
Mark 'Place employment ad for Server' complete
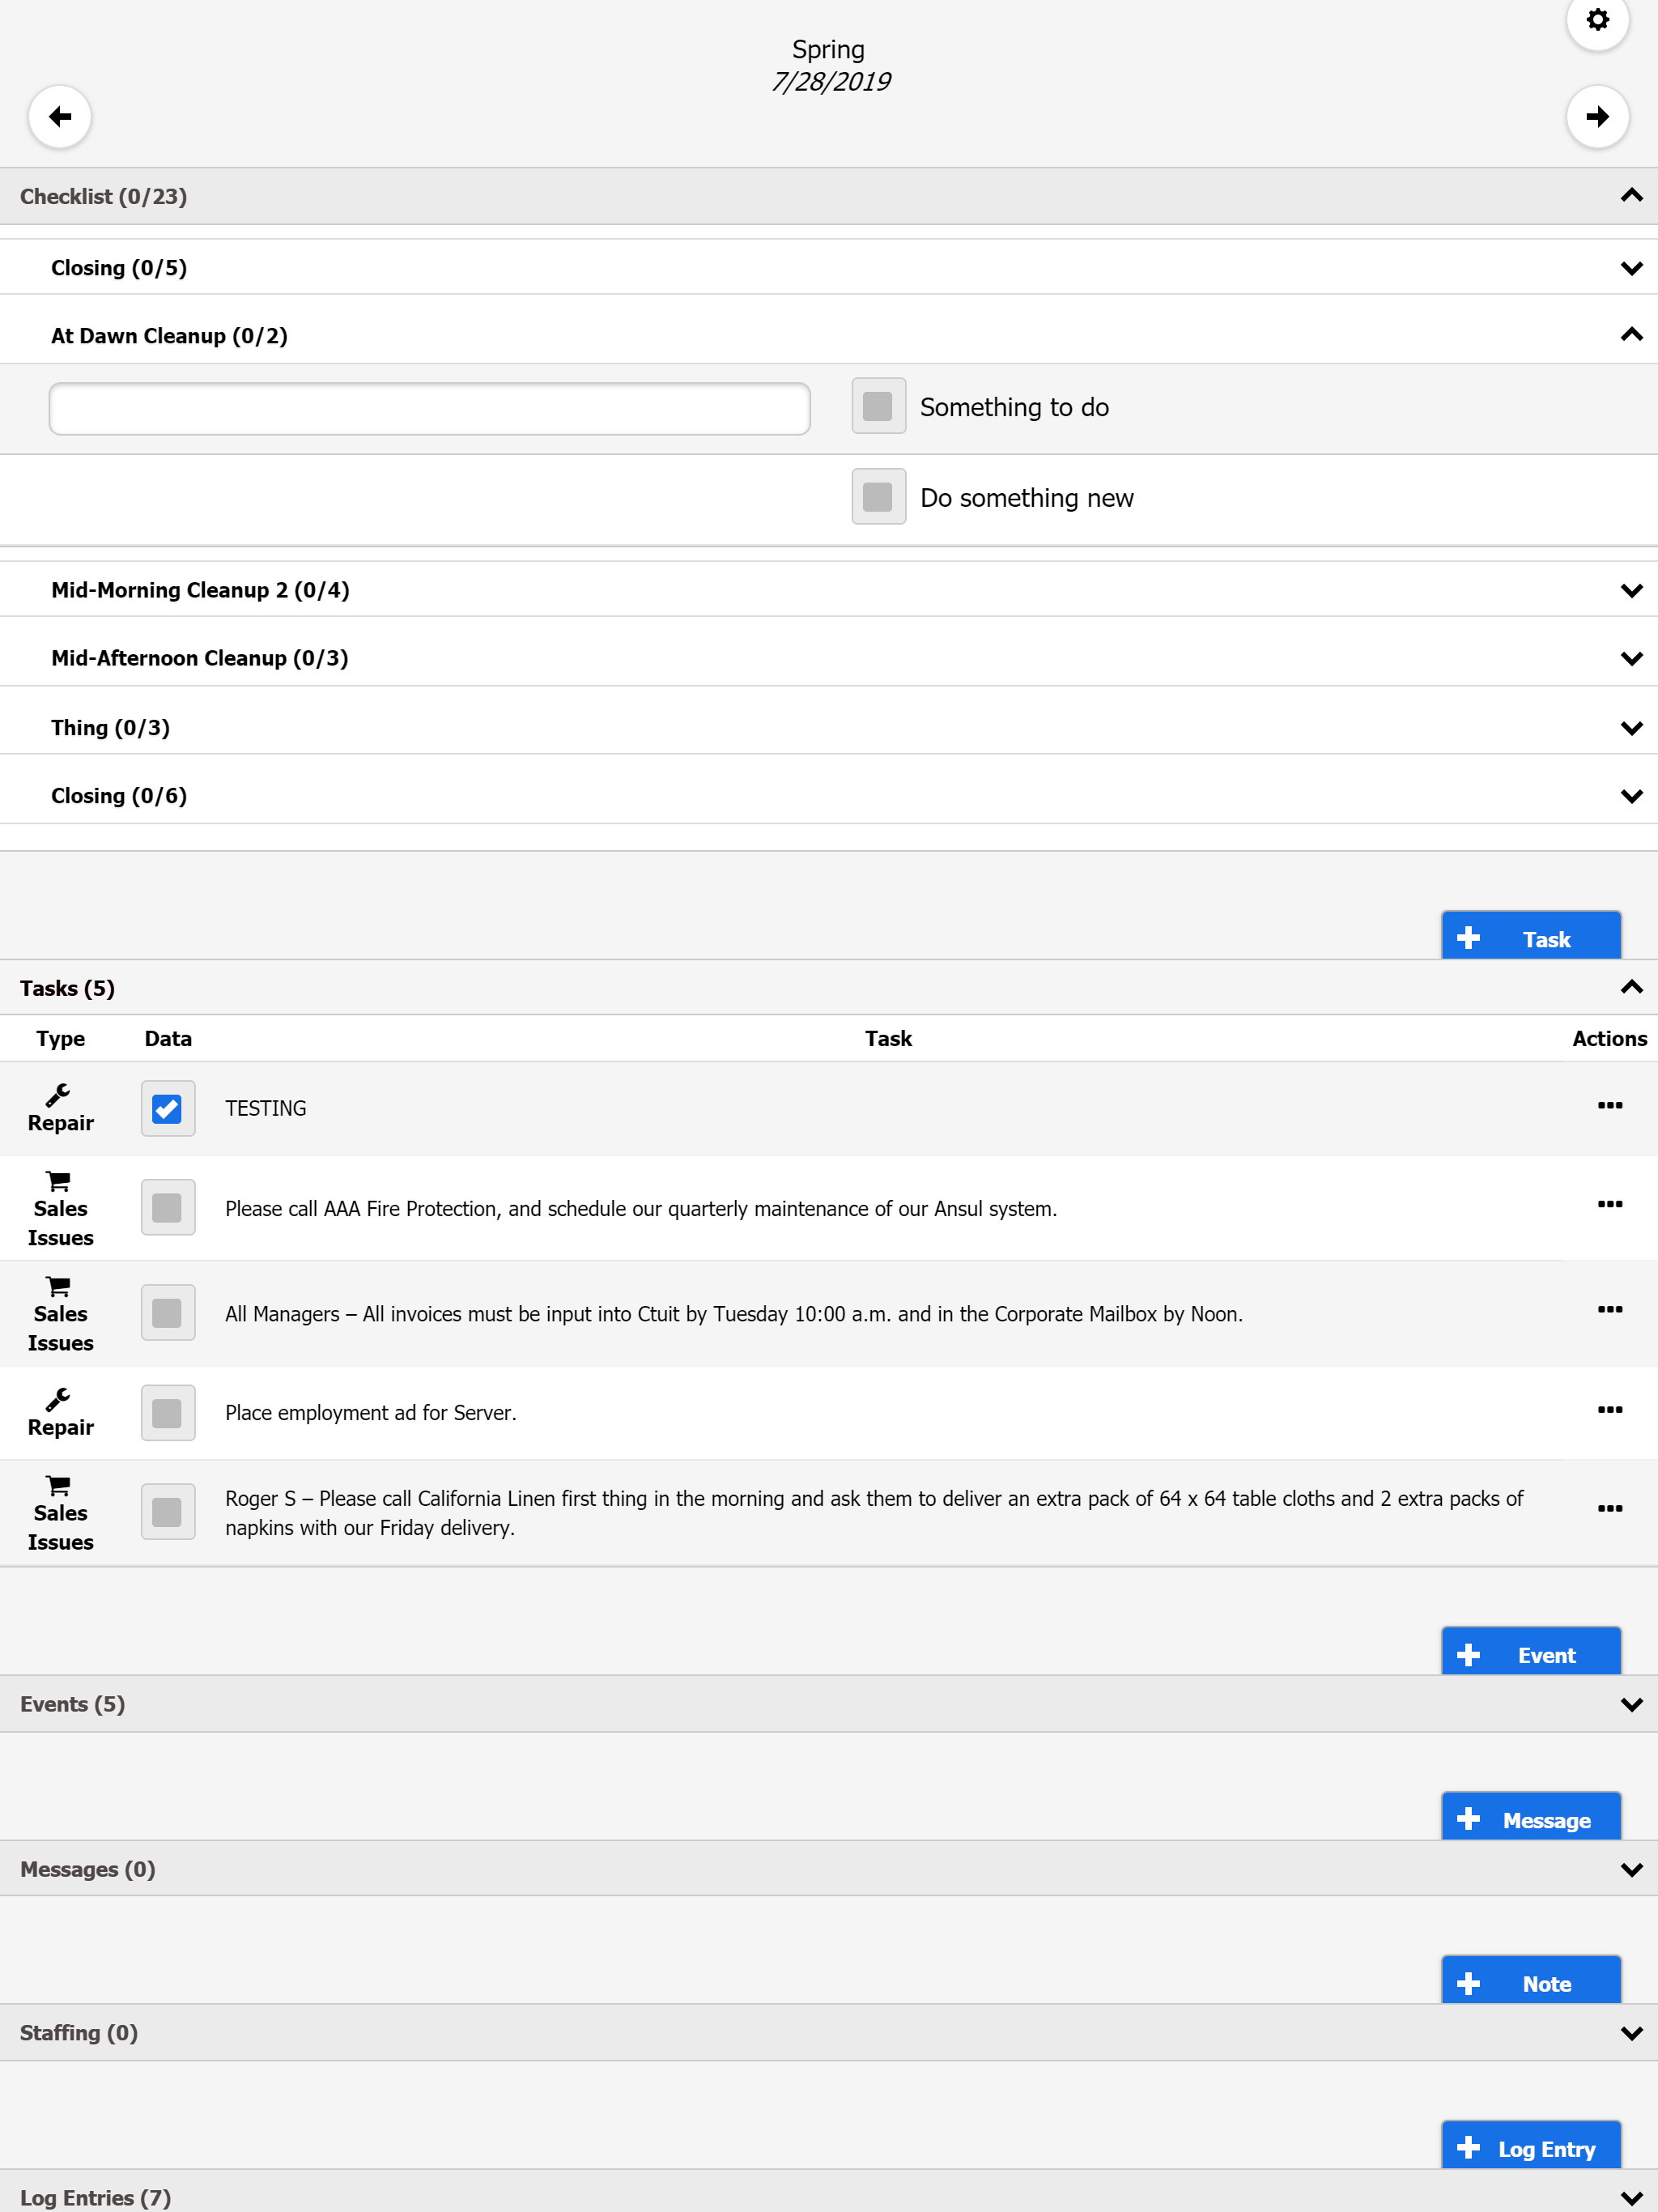pyautogui.click(x=167, y=1412)
